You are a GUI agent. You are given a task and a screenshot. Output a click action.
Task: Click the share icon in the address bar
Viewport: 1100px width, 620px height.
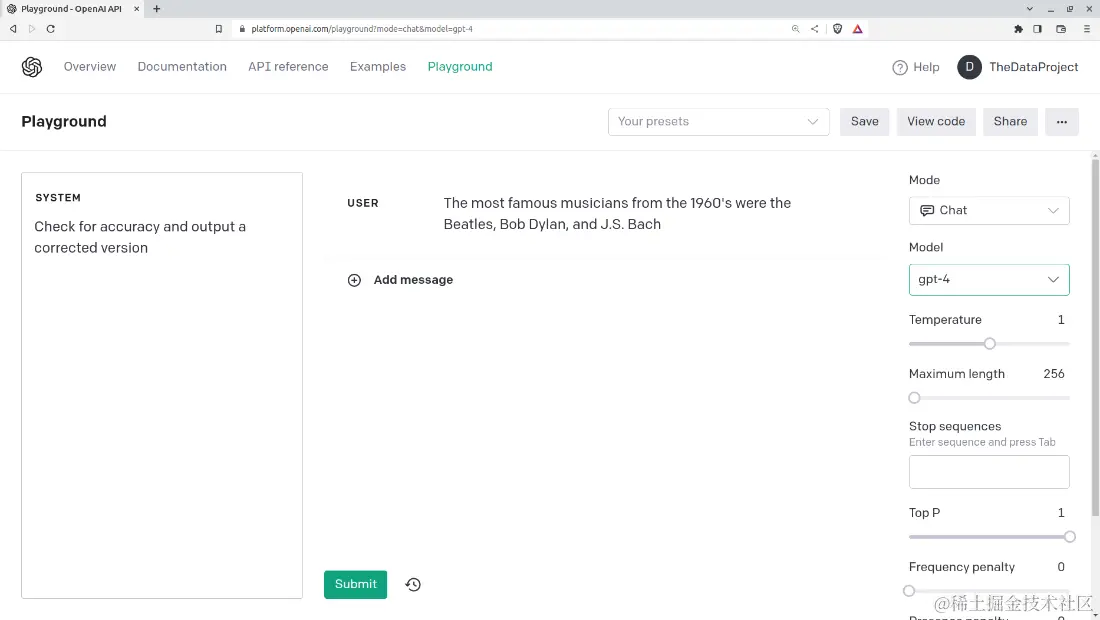814,29
